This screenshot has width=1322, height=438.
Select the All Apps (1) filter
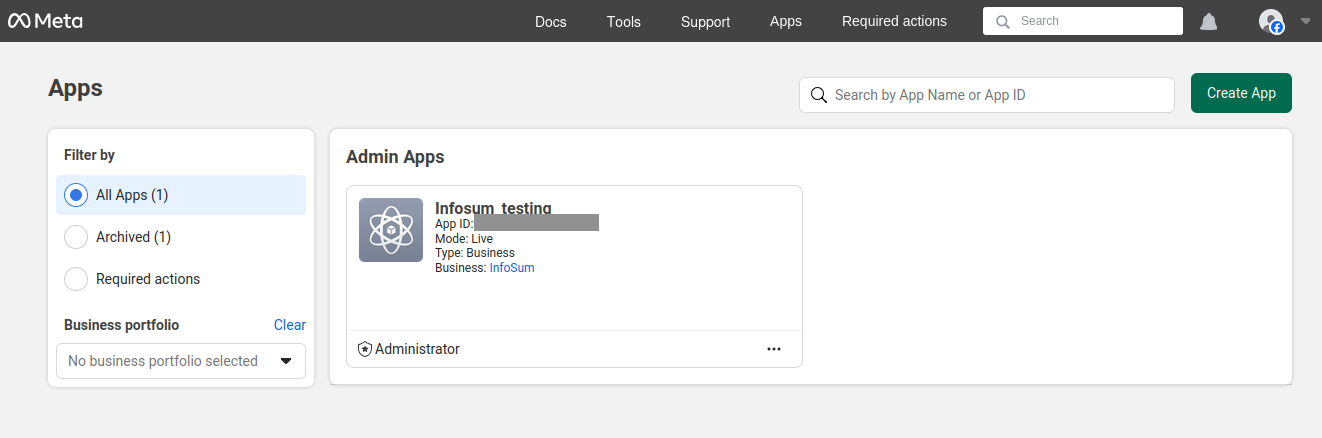point(181,195)
